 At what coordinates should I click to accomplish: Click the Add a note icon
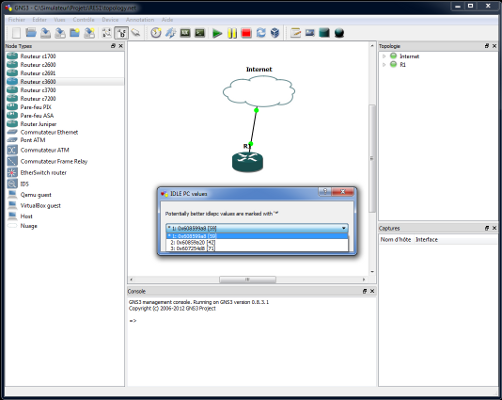tap(295, 33)
